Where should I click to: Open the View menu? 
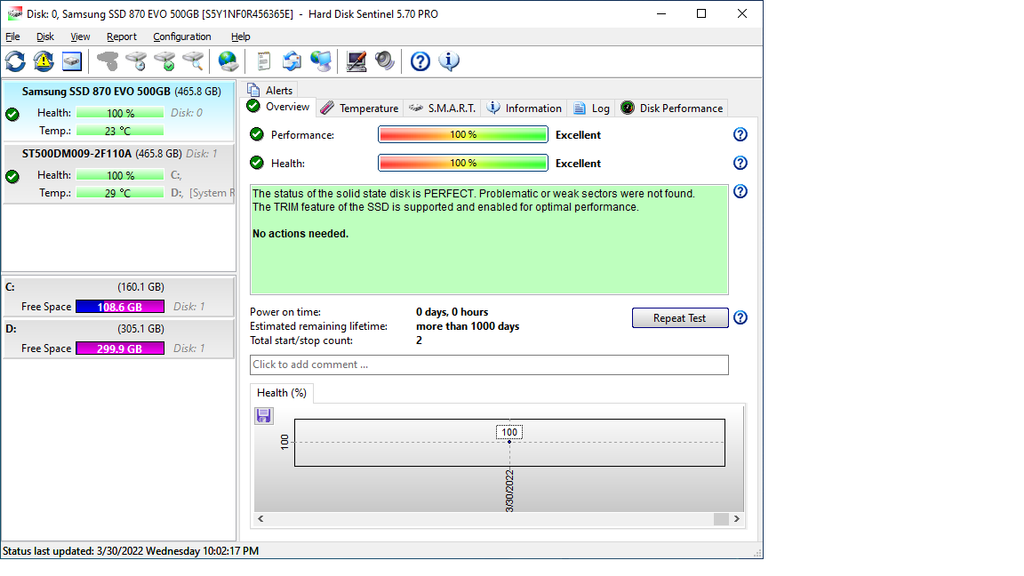80,37
